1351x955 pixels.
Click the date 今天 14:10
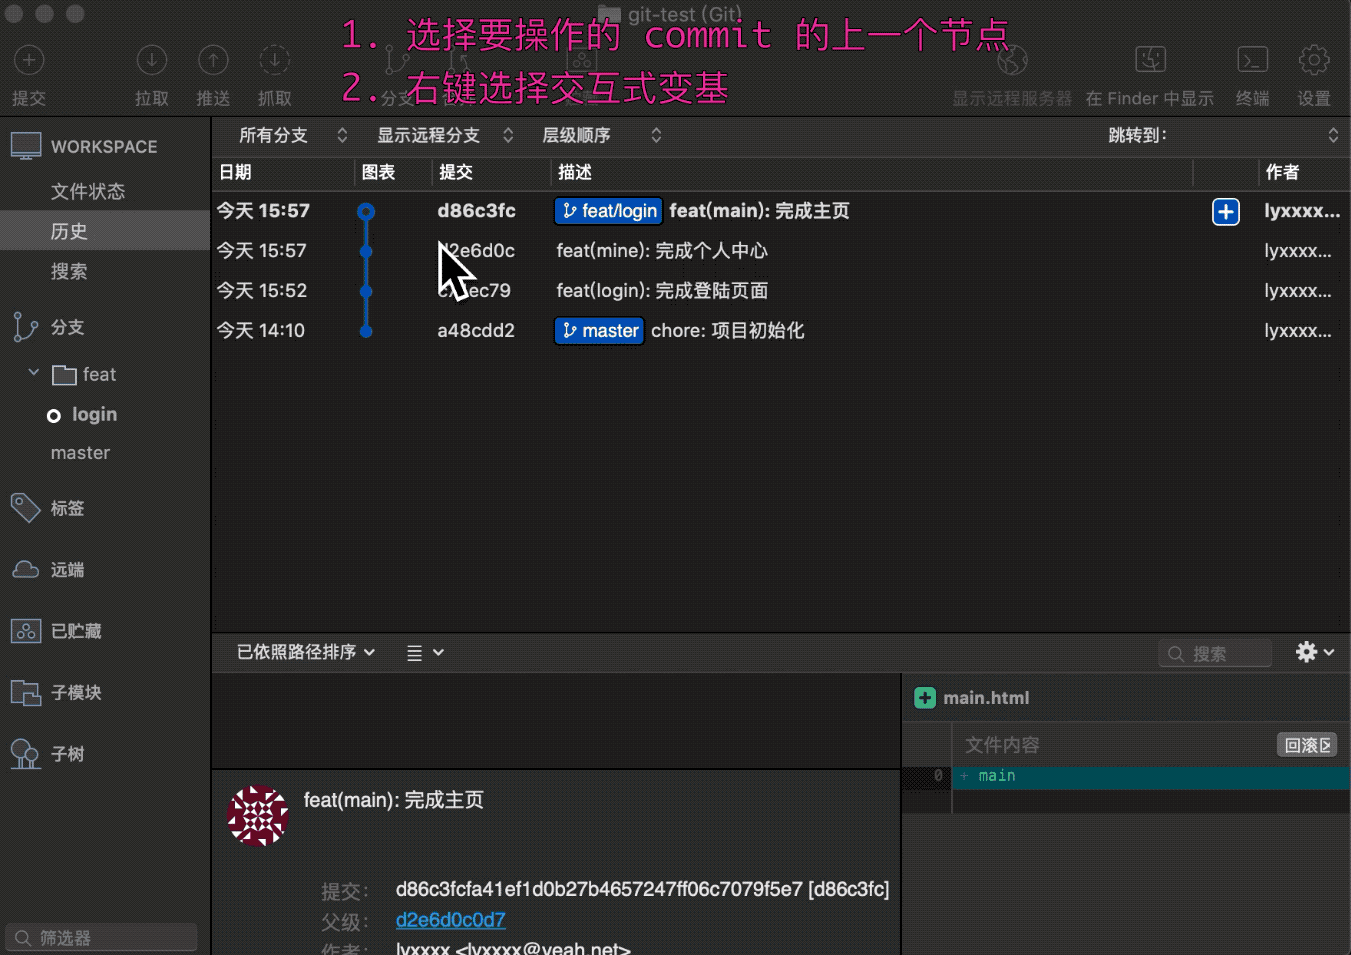click(261, 331)
